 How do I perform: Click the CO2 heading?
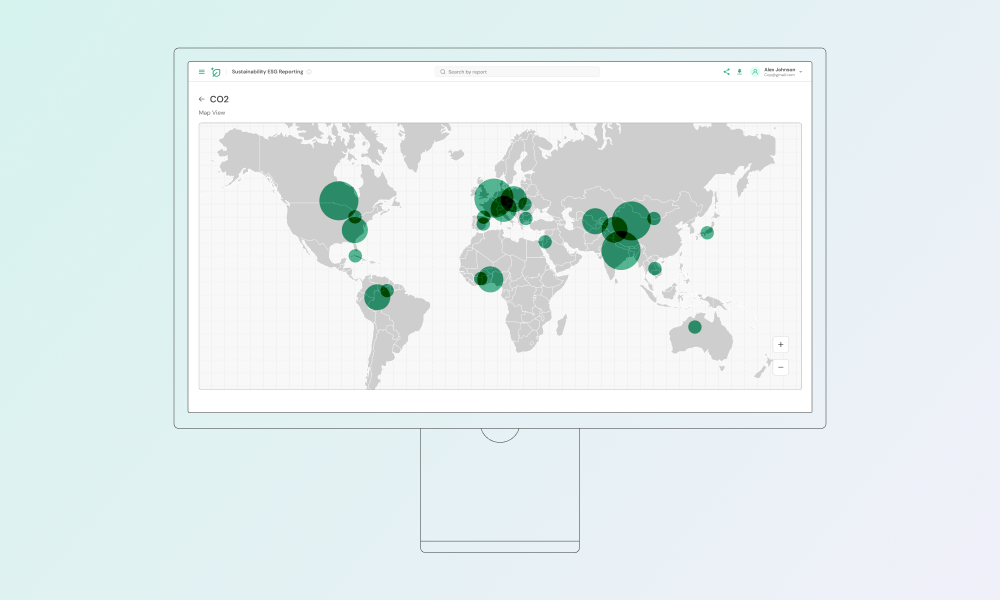coord(219,99)
